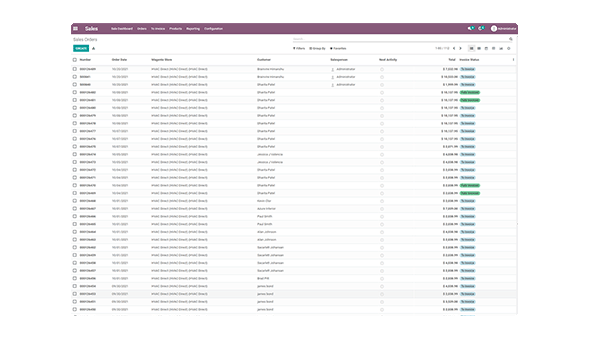
Task: Open optional columns three-dot menu
Action: pos(513,60)
